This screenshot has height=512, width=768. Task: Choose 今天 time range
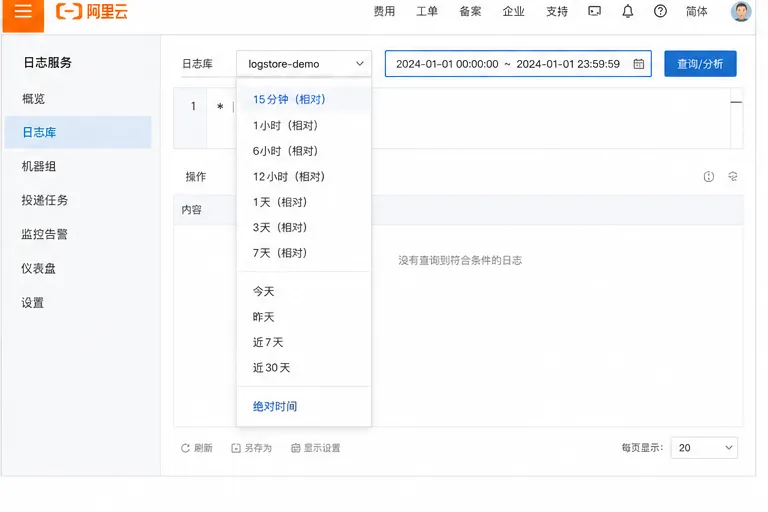point(304,292)
